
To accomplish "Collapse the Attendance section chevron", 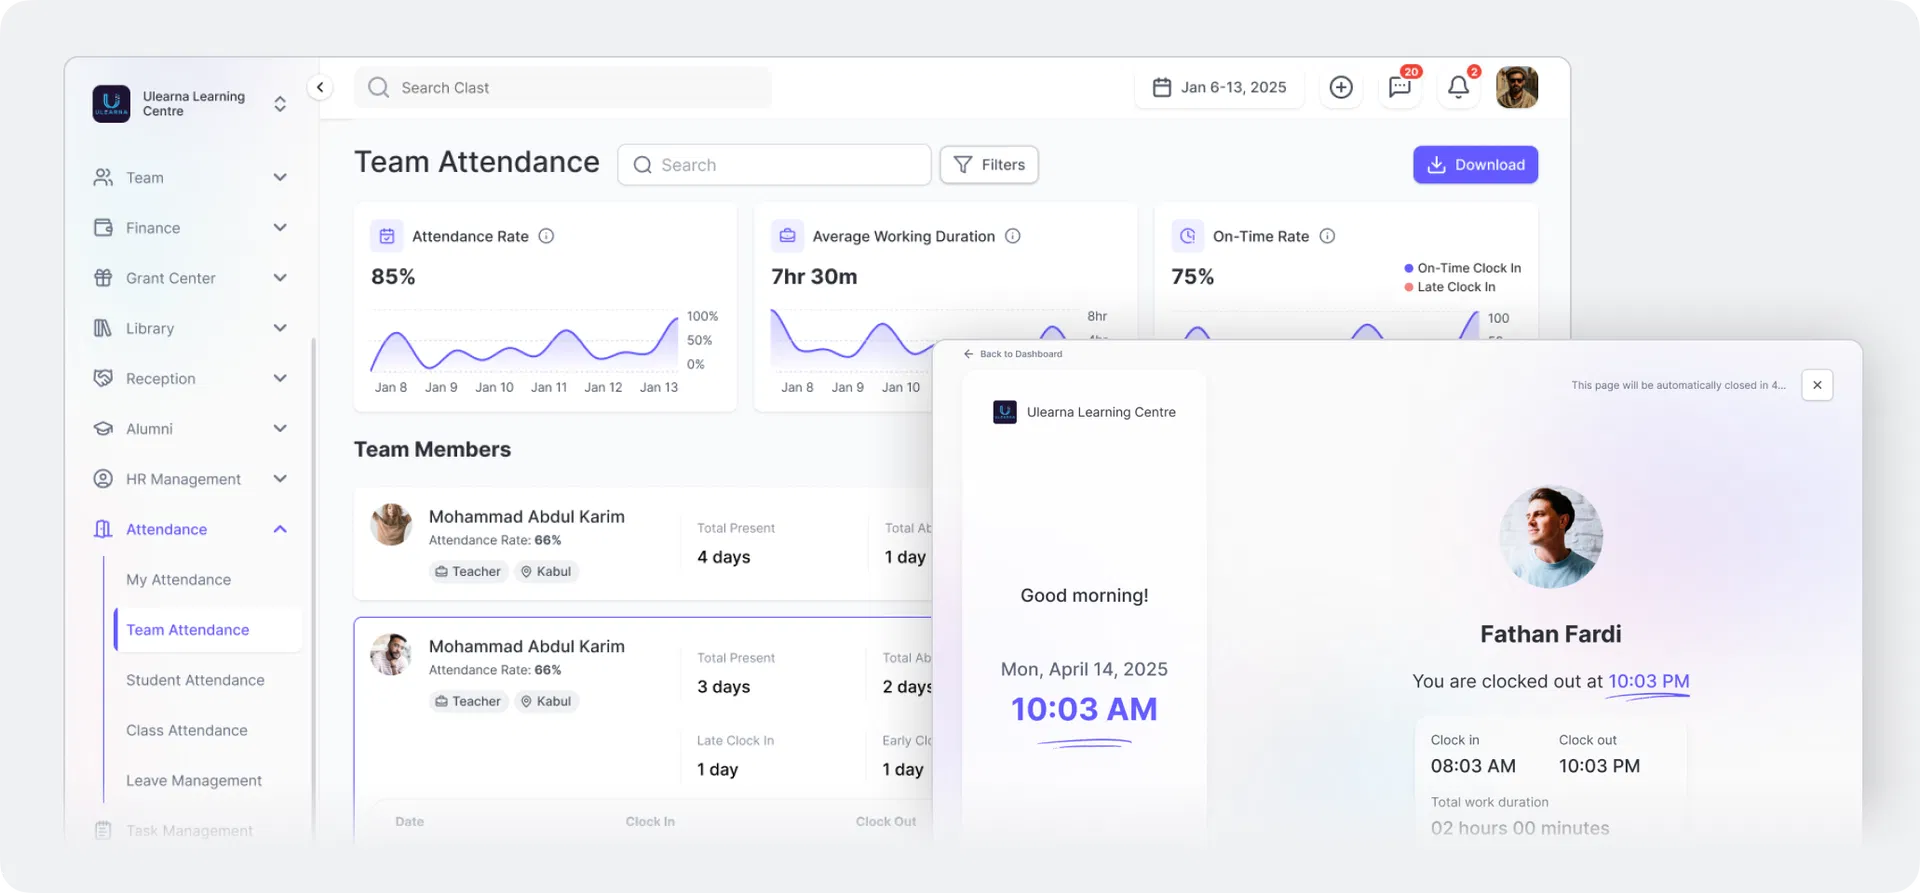I will tap(280, 529).
